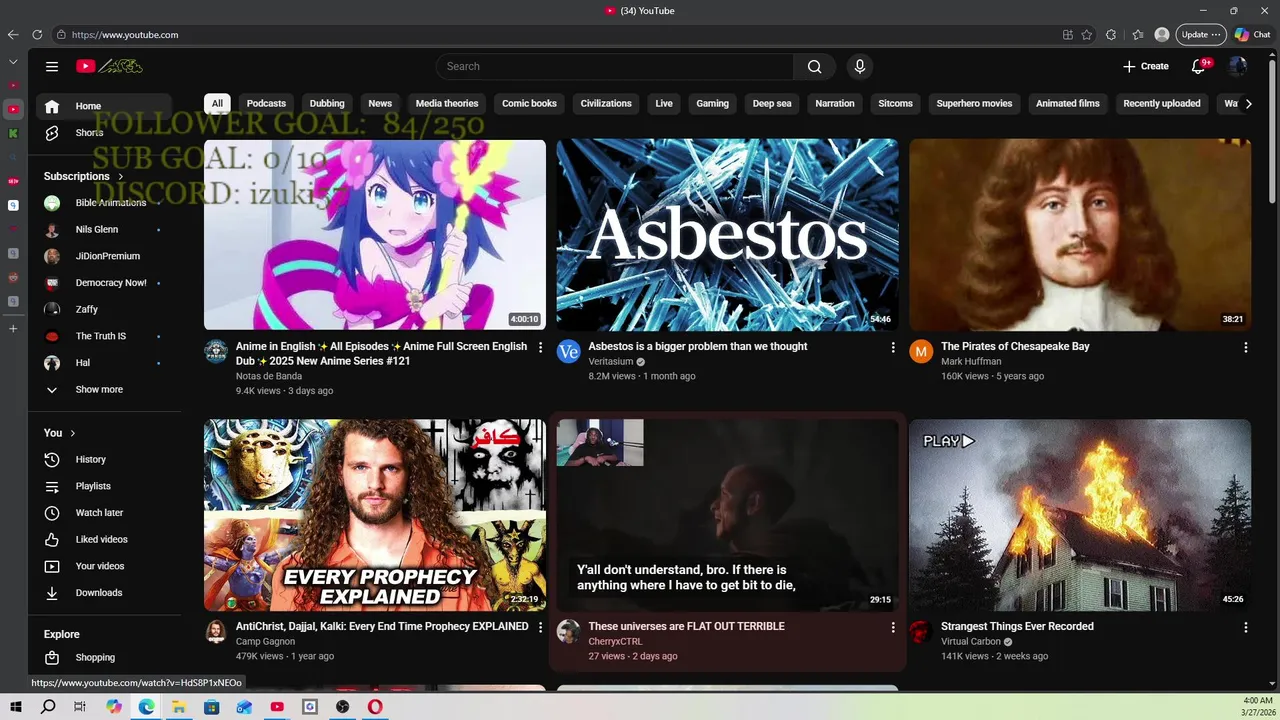Open Microsoft Store from the taskbar
This screenshot has width=1280, height=720.
point(212,707)
